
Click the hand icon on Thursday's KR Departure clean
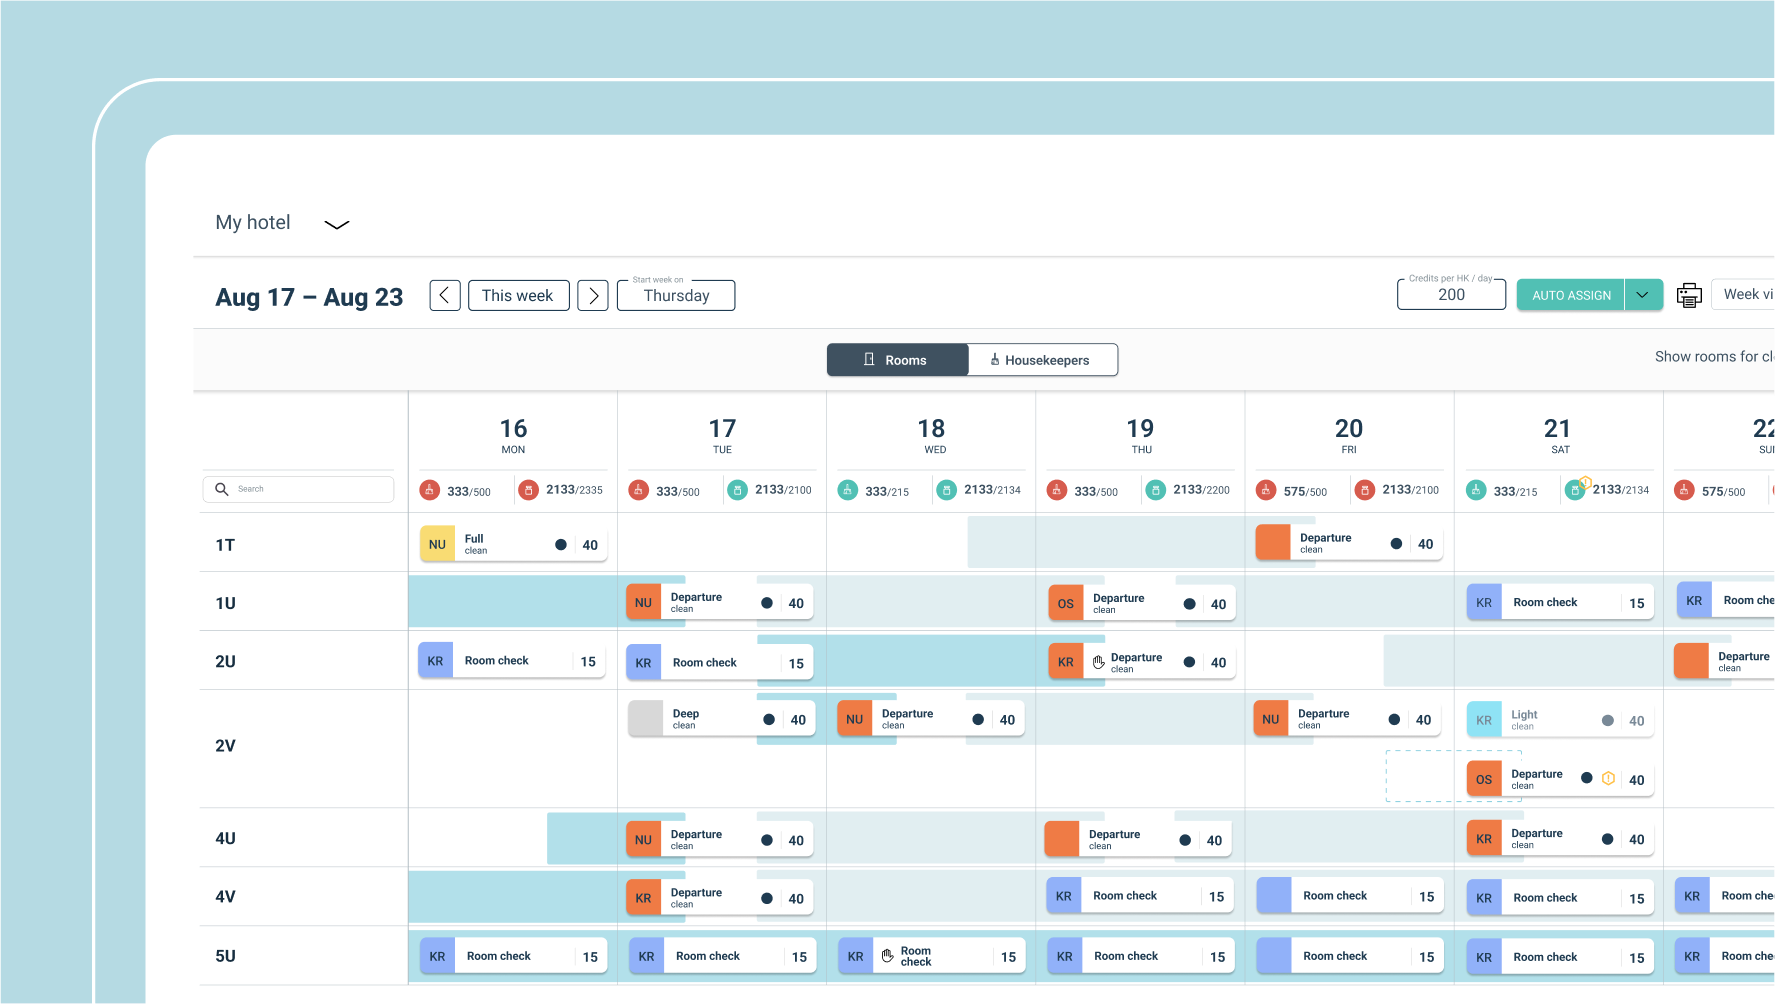click(1098, 661)
